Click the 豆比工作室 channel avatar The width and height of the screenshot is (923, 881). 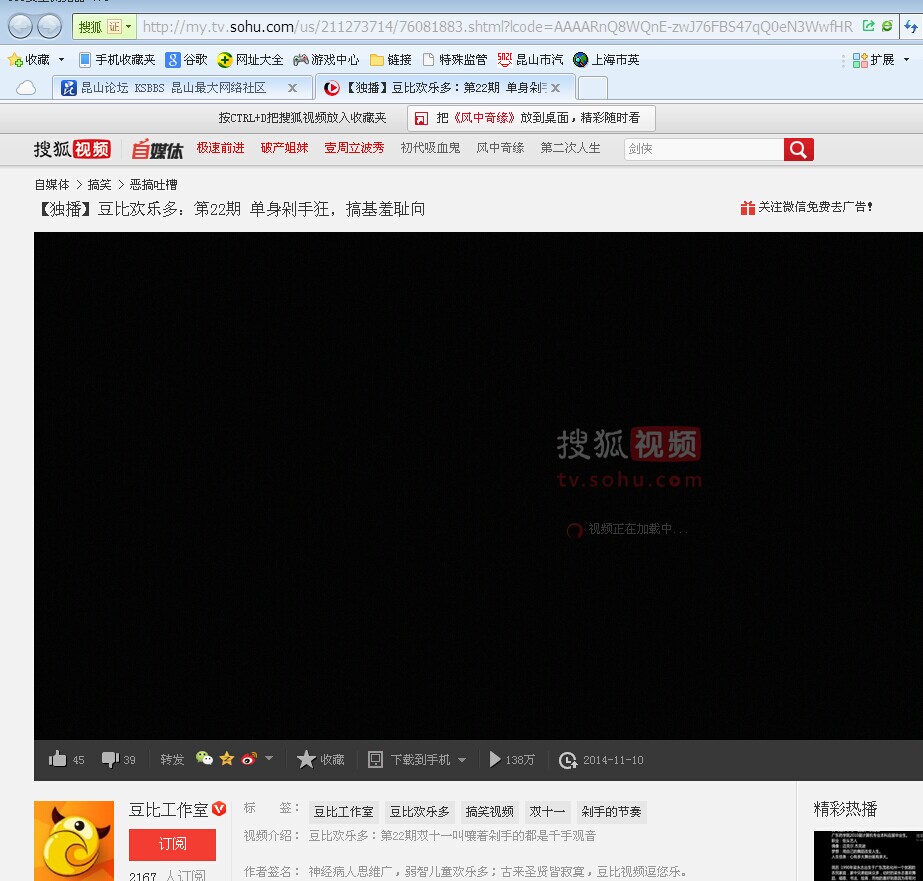coord(74,840)
